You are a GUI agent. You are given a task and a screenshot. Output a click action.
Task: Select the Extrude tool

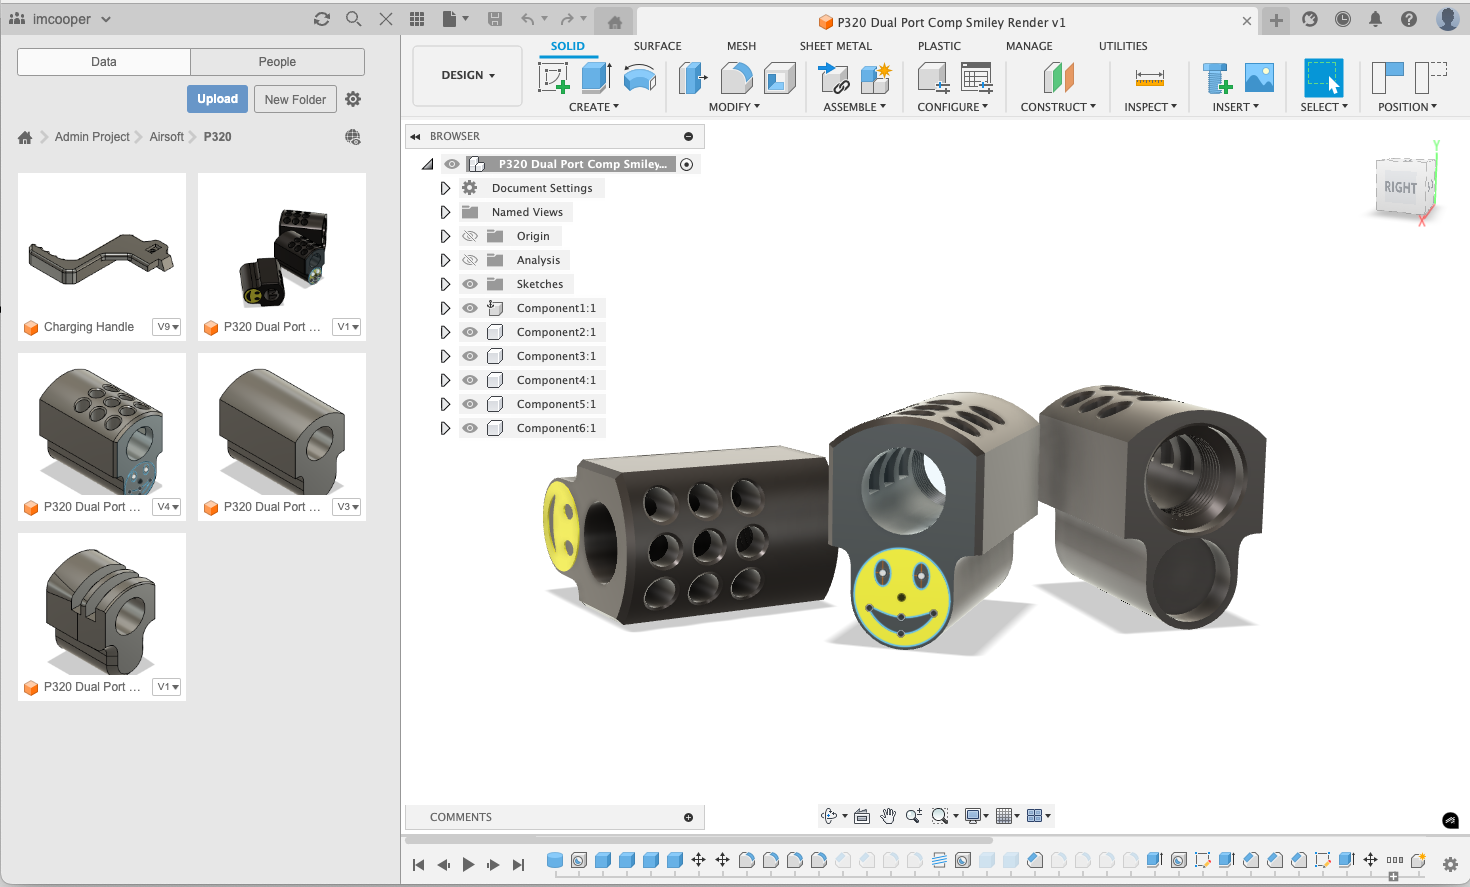click(x=597, y=78)
